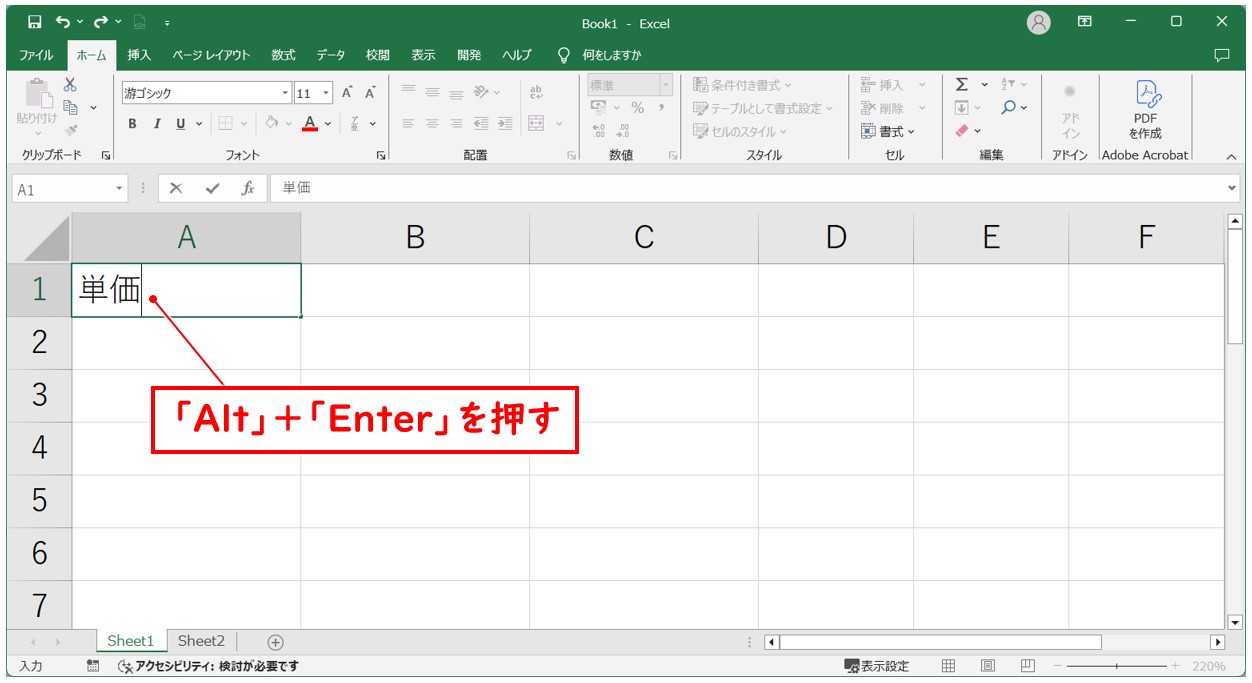Switch to Sheet2 tab
1252x683 pixels.
point(201,641)
